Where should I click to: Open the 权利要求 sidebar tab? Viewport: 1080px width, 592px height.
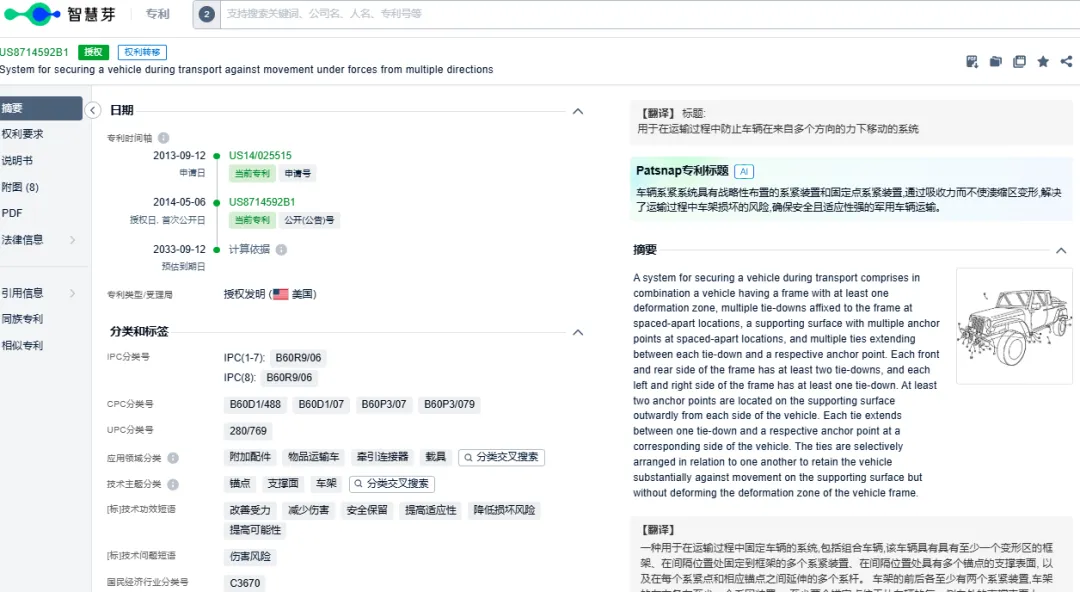pyautogui.click(x=22, y=134)
